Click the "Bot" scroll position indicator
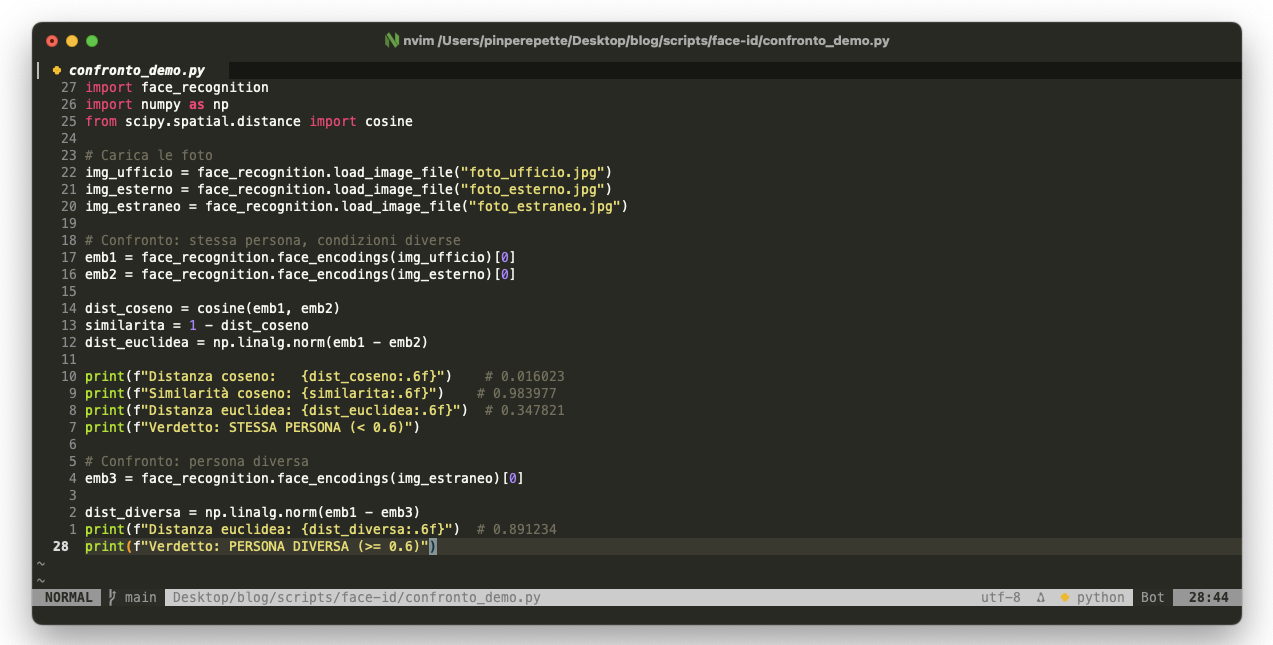This screenshot has width=1273, height=645. coord(1151,597)
